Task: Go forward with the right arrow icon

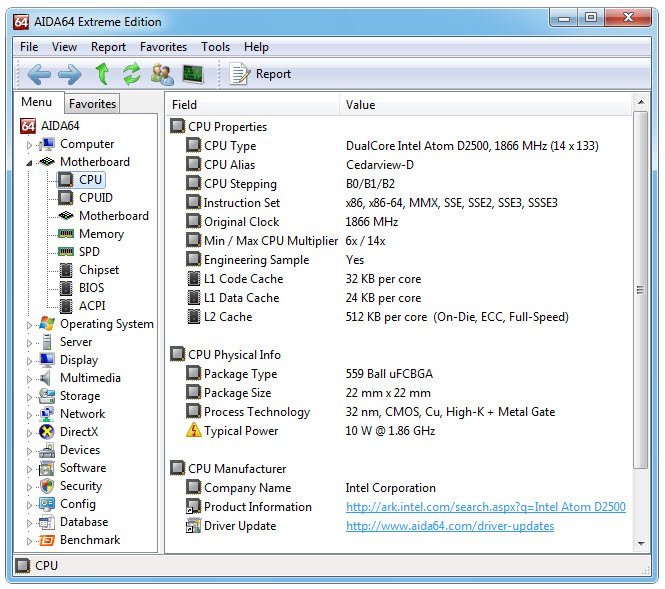Action: (70, 75)
